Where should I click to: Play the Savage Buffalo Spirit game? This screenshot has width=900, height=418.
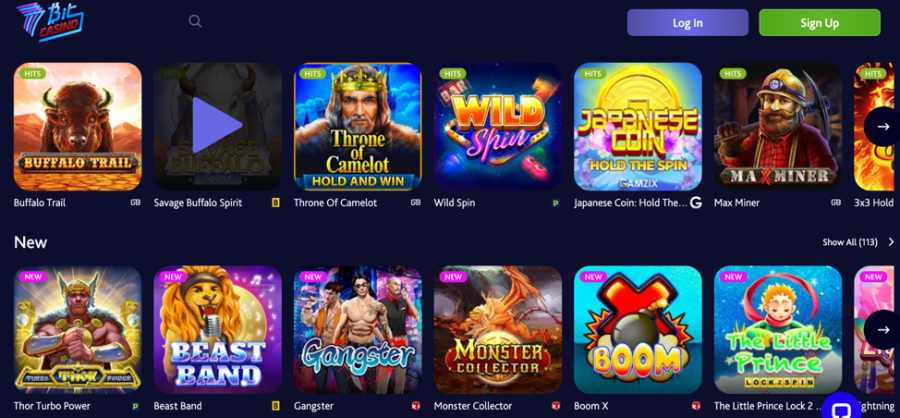(x=218, y=125)
